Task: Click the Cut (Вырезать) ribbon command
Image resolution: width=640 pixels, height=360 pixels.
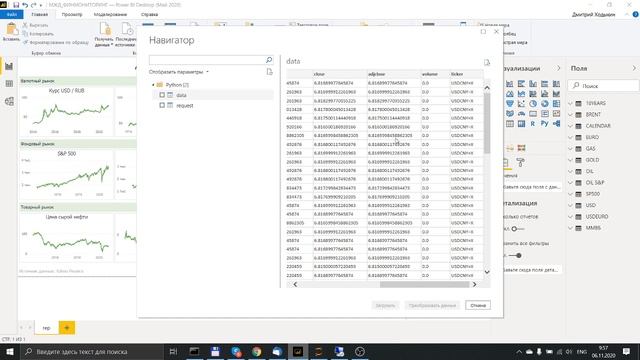Action: pos(36,25)
